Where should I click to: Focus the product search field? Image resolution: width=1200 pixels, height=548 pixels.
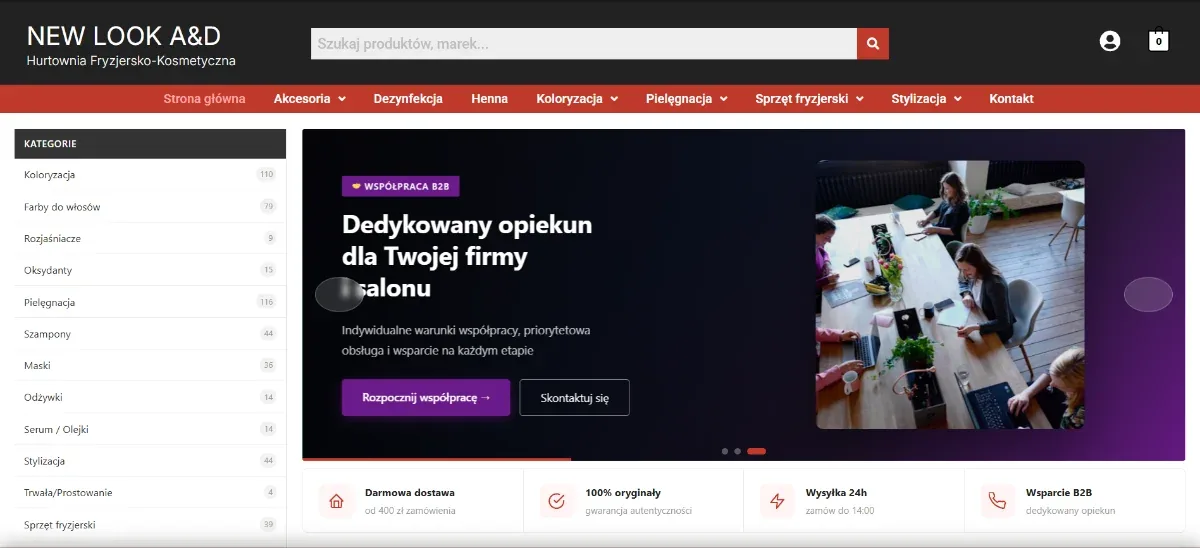(584, 44)
